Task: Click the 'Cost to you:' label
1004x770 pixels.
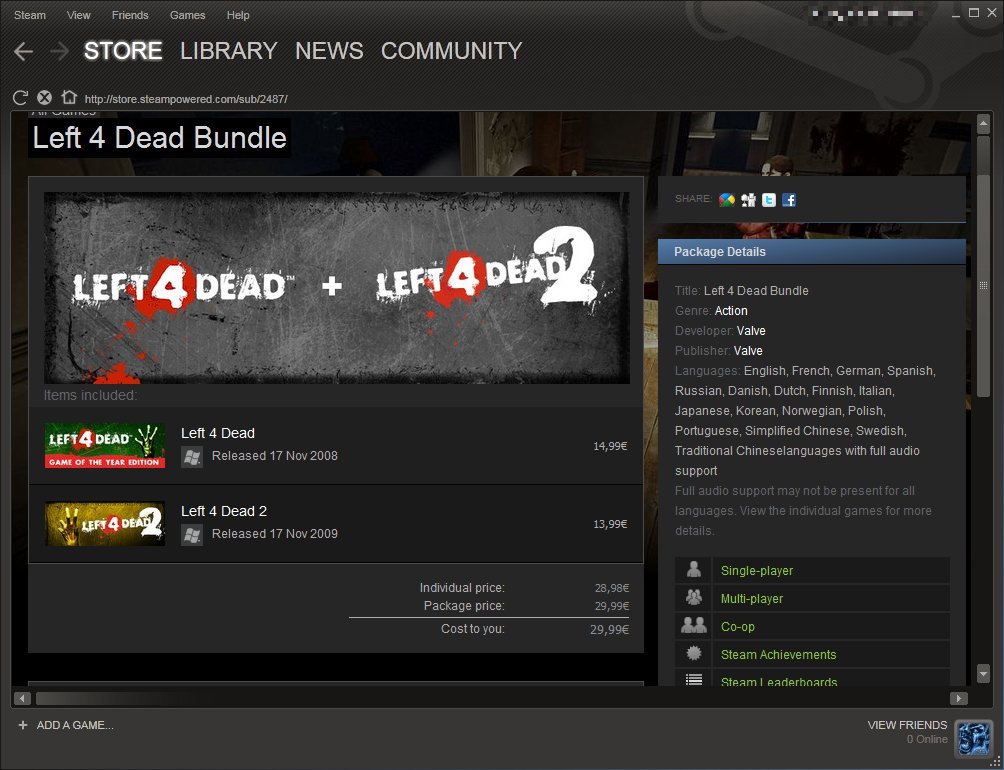Action: click(473, 629)
